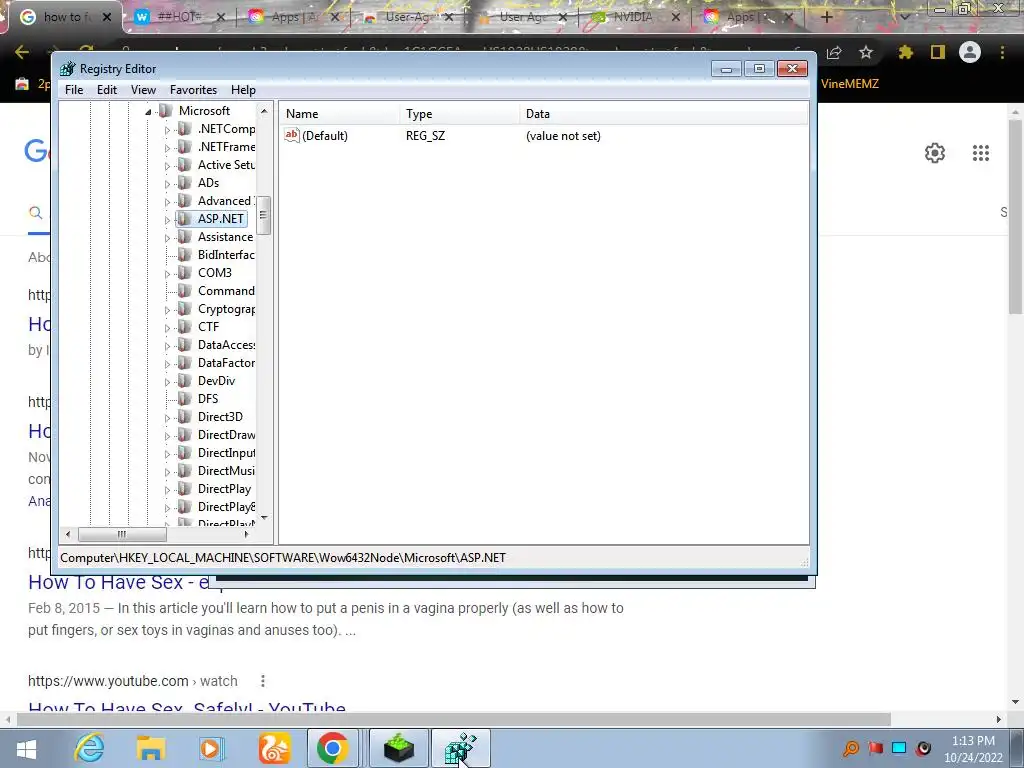The width and height of the screenshot is (1024, 768).
Task: Open Windows Media Player from taskbar
Action: point(211,748)
